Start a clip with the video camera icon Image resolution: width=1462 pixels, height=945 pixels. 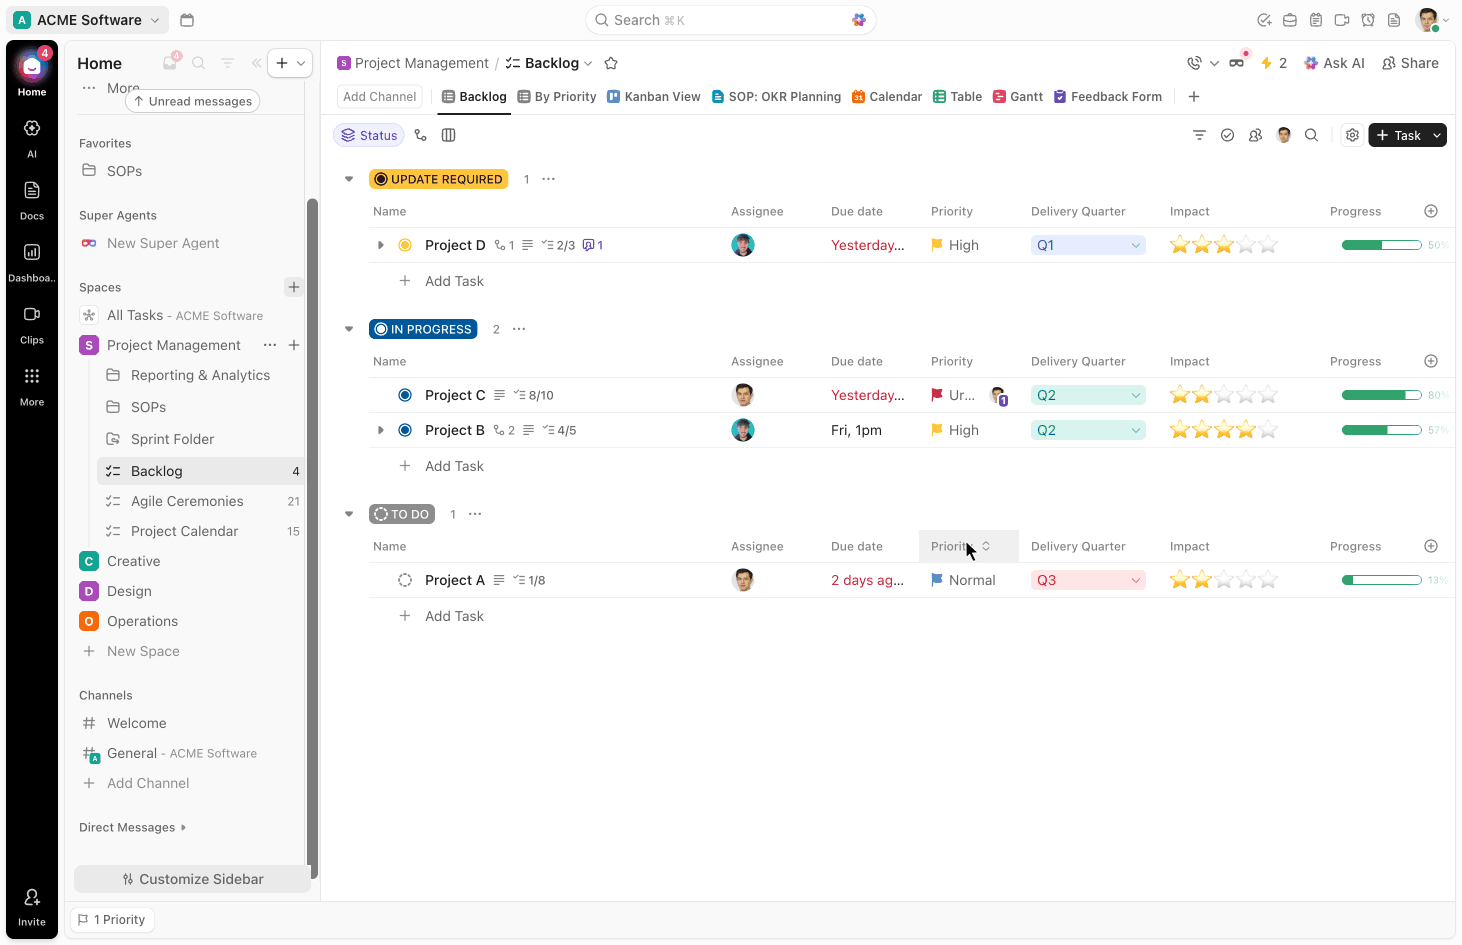pyautogui.click(x=1342, y=19)
